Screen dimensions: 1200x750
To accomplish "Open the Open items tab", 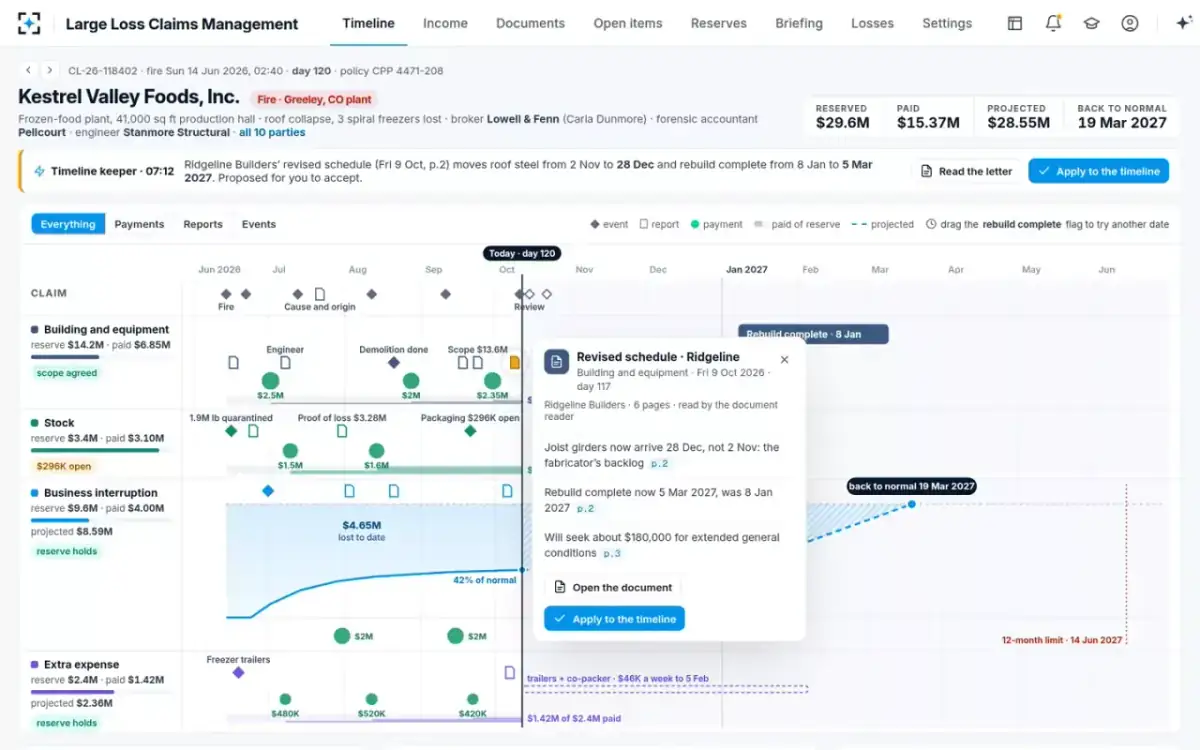I will tap(628, 23).
